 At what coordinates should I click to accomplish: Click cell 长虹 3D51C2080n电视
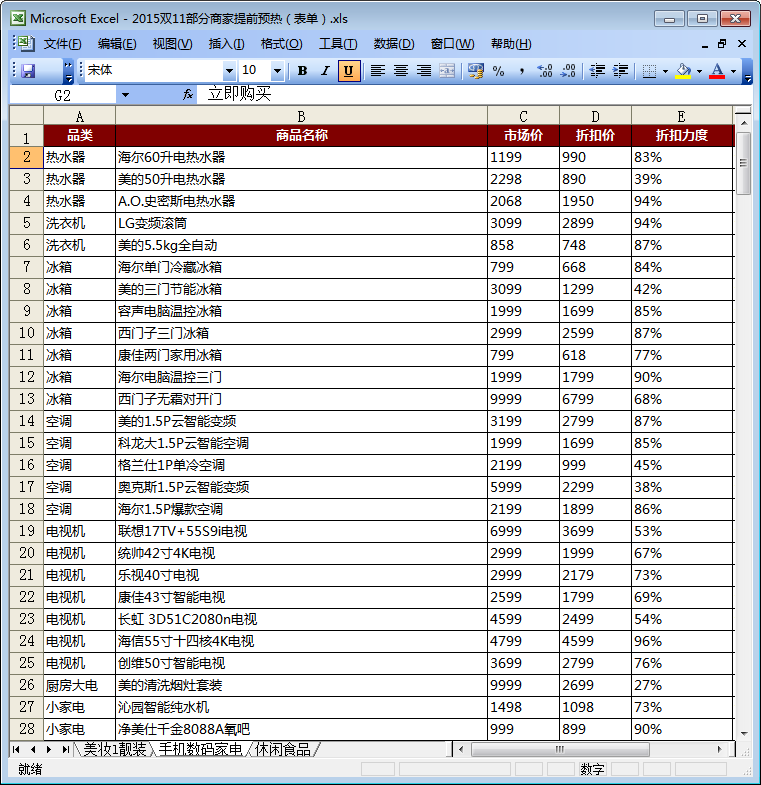point(301,619)
